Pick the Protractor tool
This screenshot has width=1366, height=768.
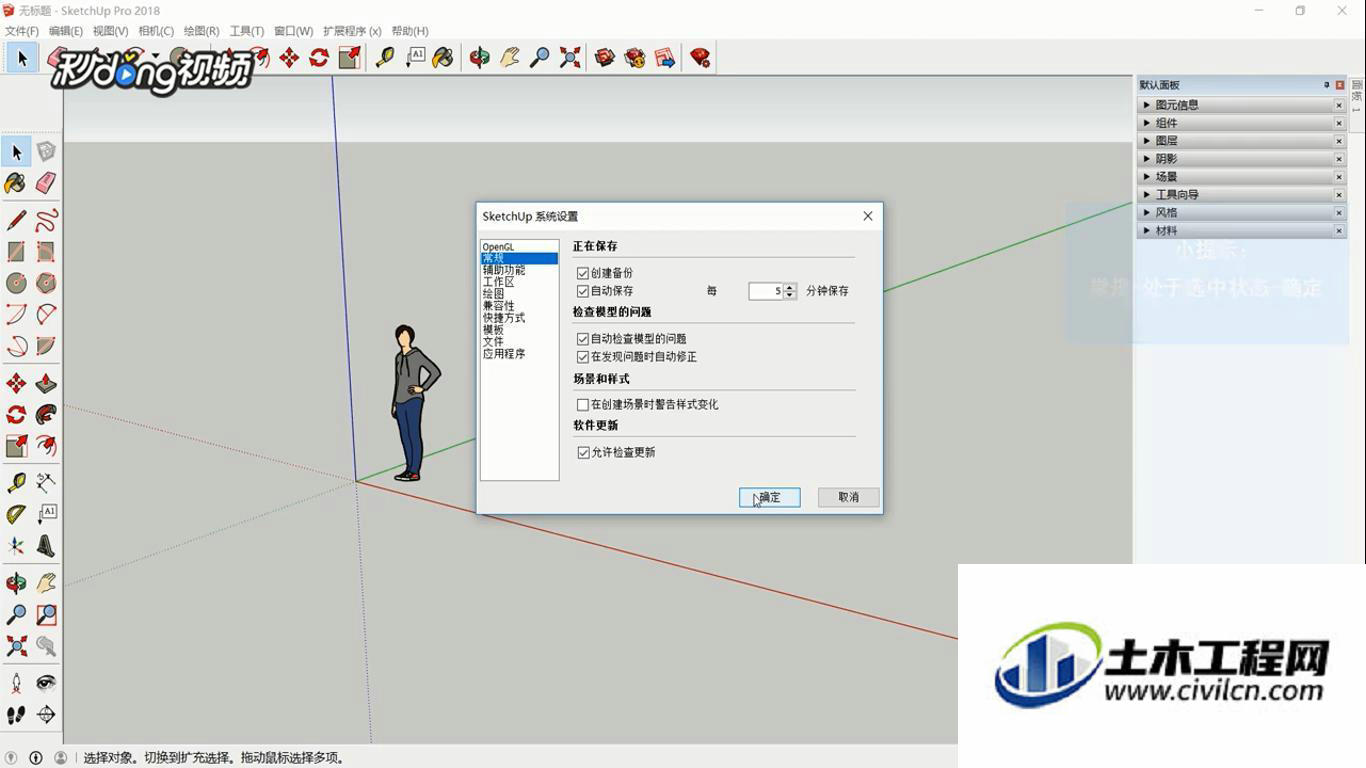pyautogui.click(x=16, y=514)
